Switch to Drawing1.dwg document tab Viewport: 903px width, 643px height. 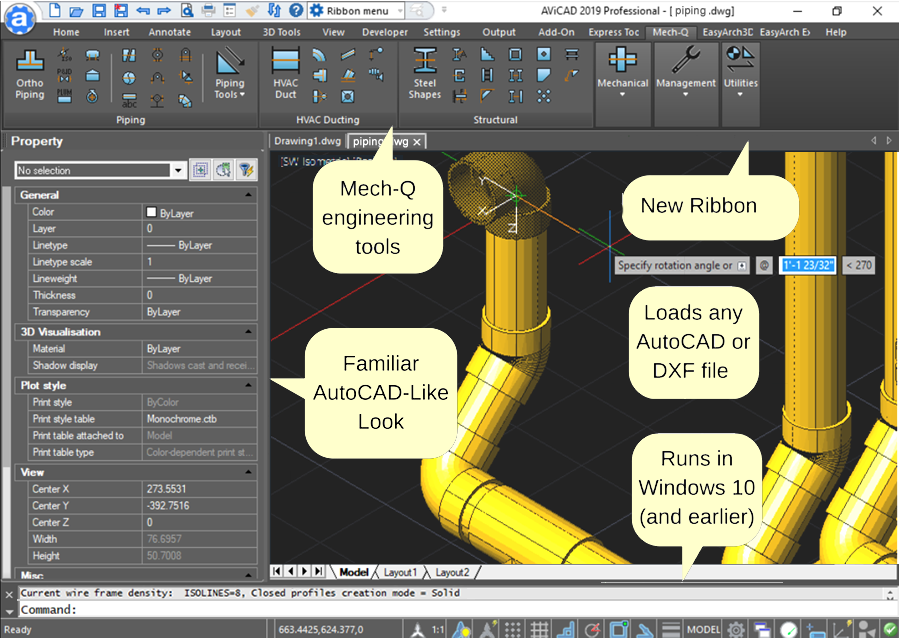(x=308, y=141)
